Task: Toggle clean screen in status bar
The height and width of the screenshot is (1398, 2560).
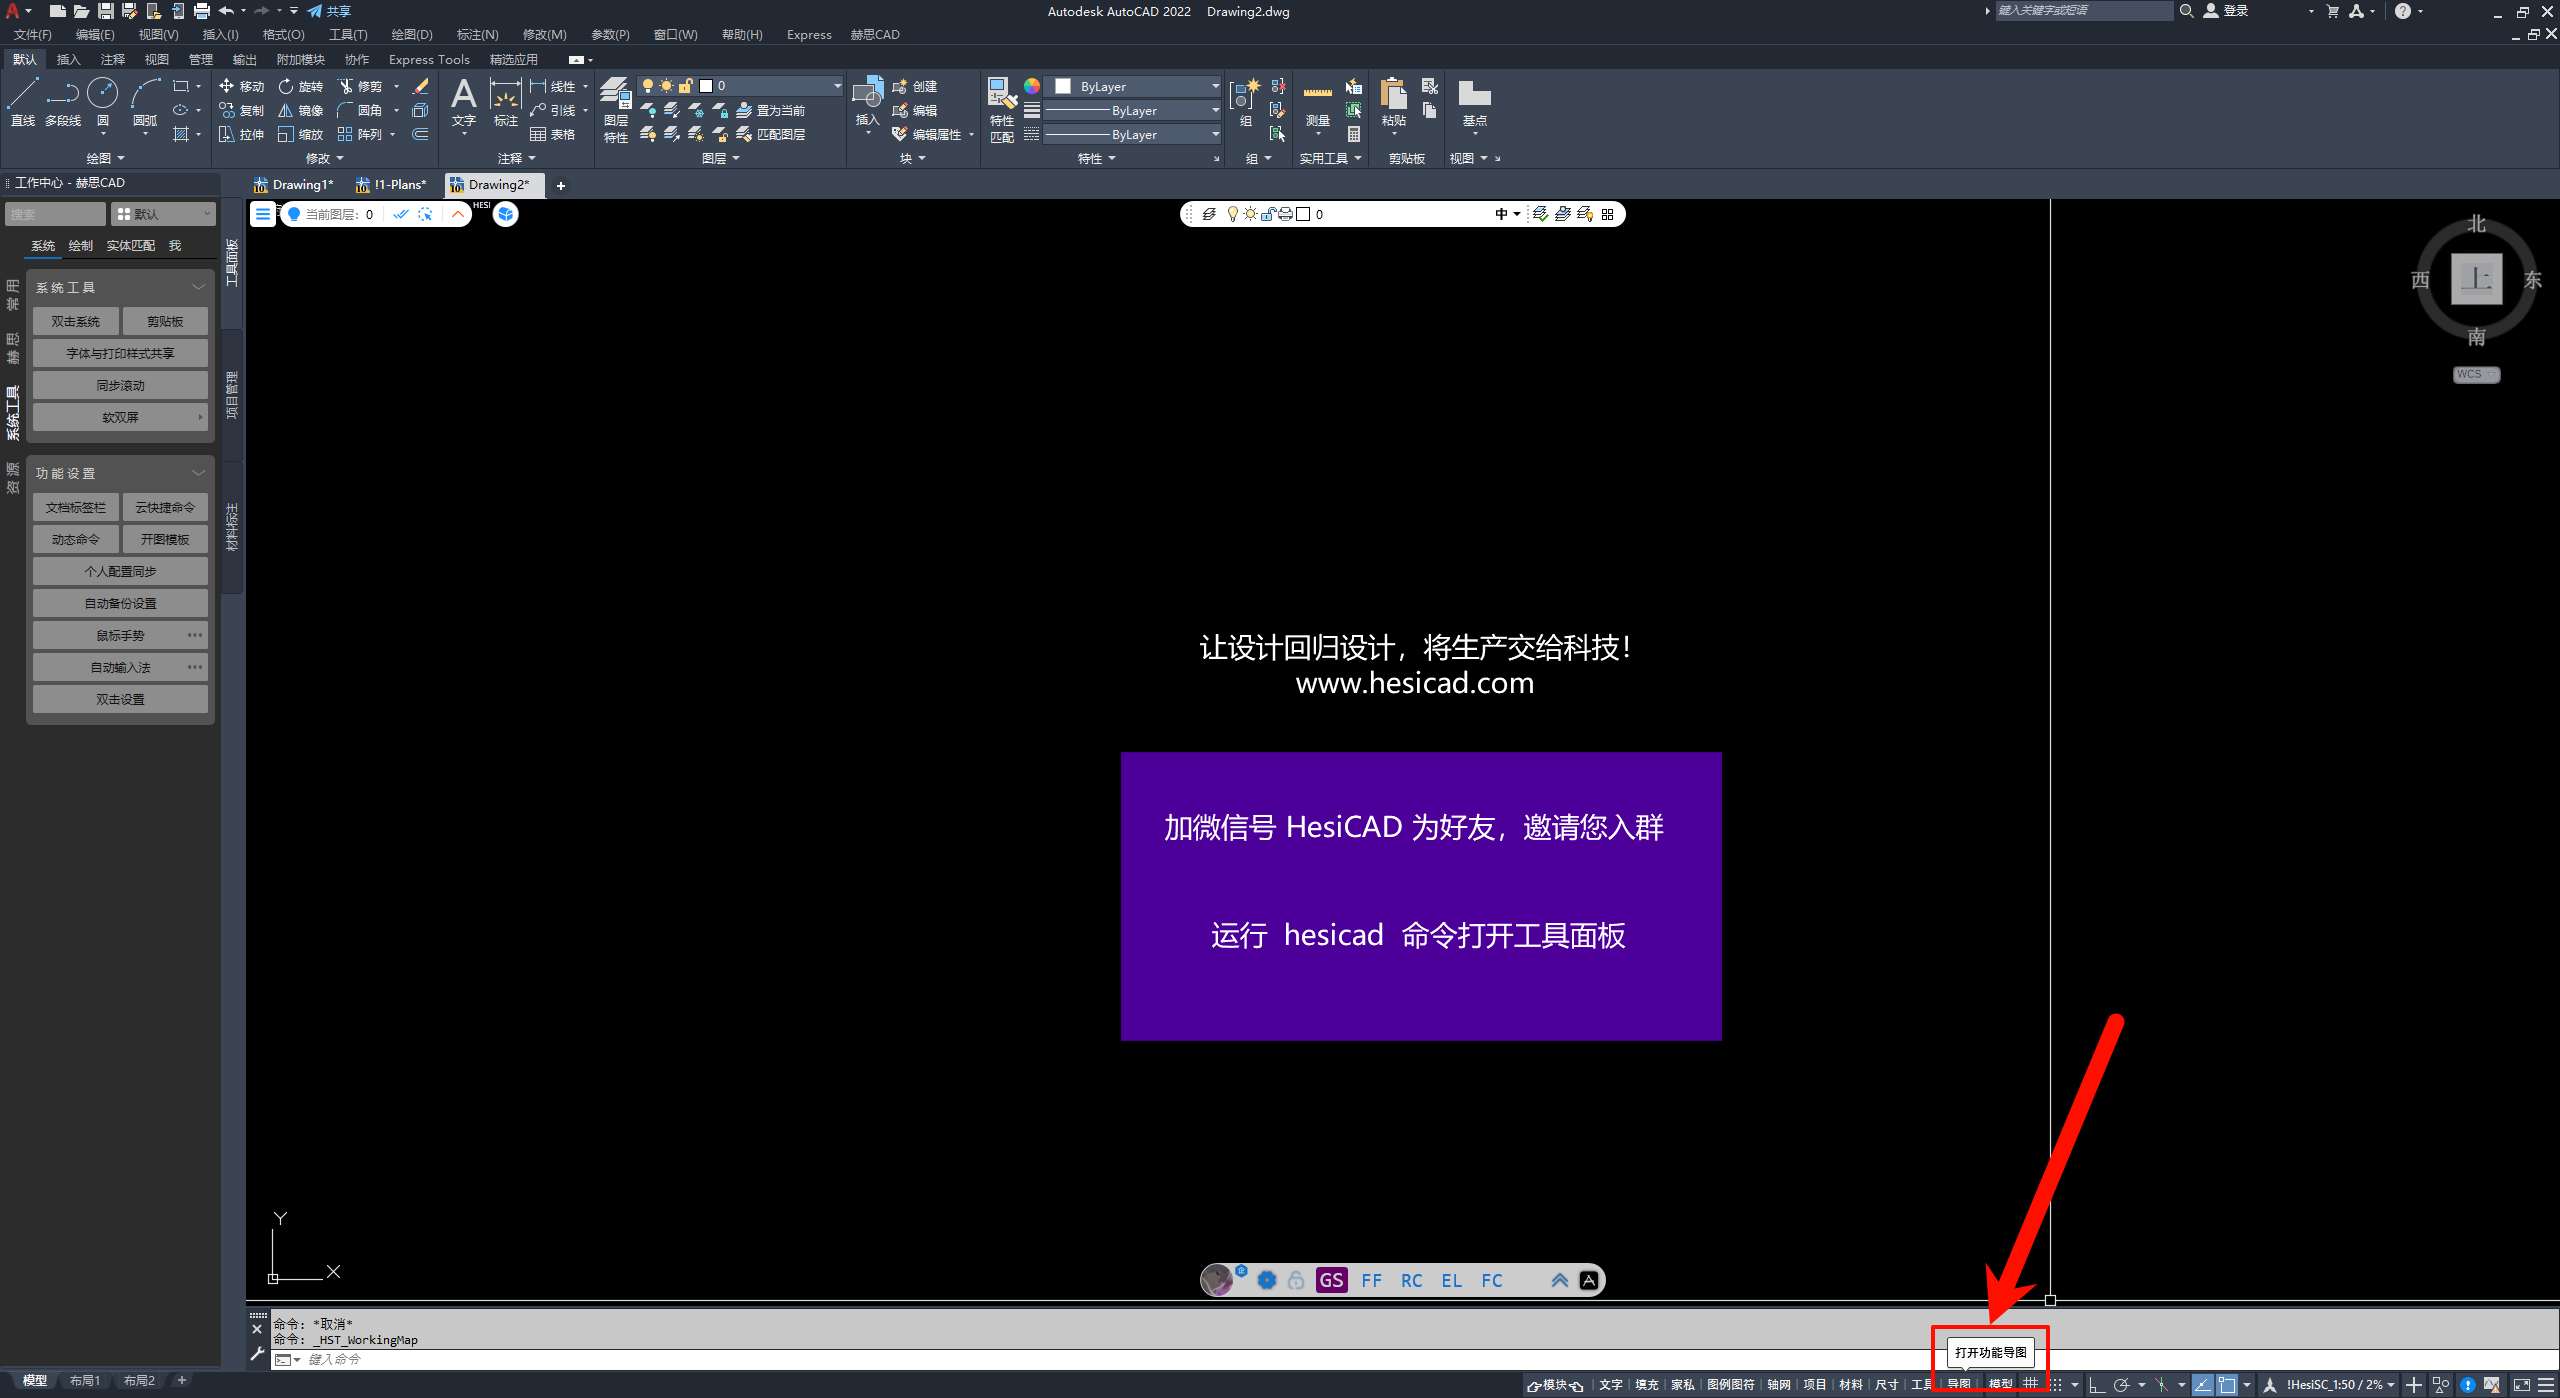Action: point(2522,1384)
